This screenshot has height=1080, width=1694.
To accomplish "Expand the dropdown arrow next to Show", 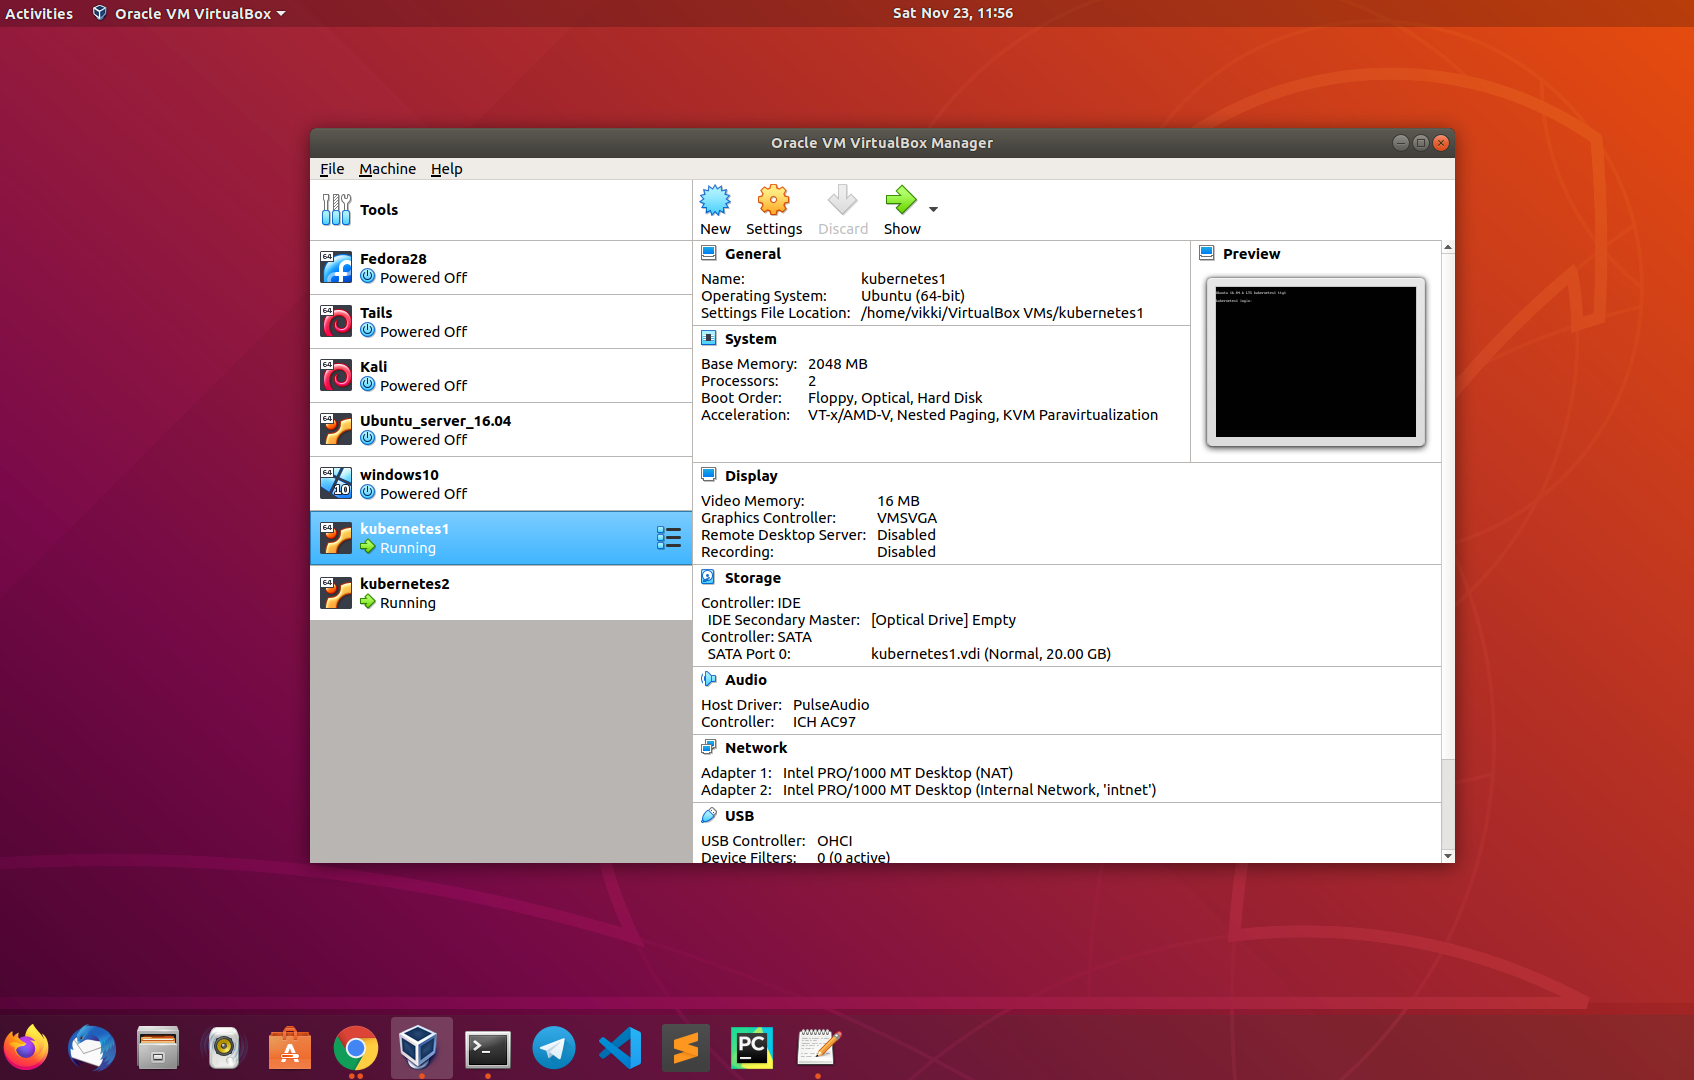I will pyautogui.click(x=933, y=210).
